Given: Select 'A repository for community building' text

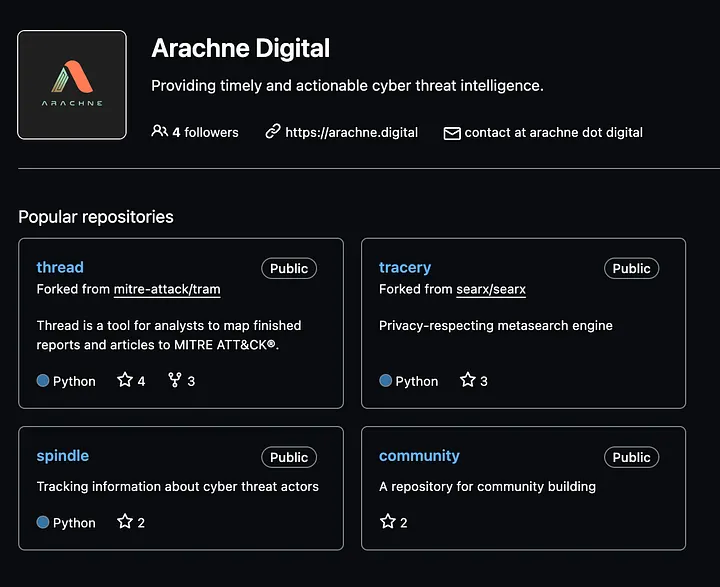Looking at the screenshot, I should pyautogui.click(x=487, y=486).
